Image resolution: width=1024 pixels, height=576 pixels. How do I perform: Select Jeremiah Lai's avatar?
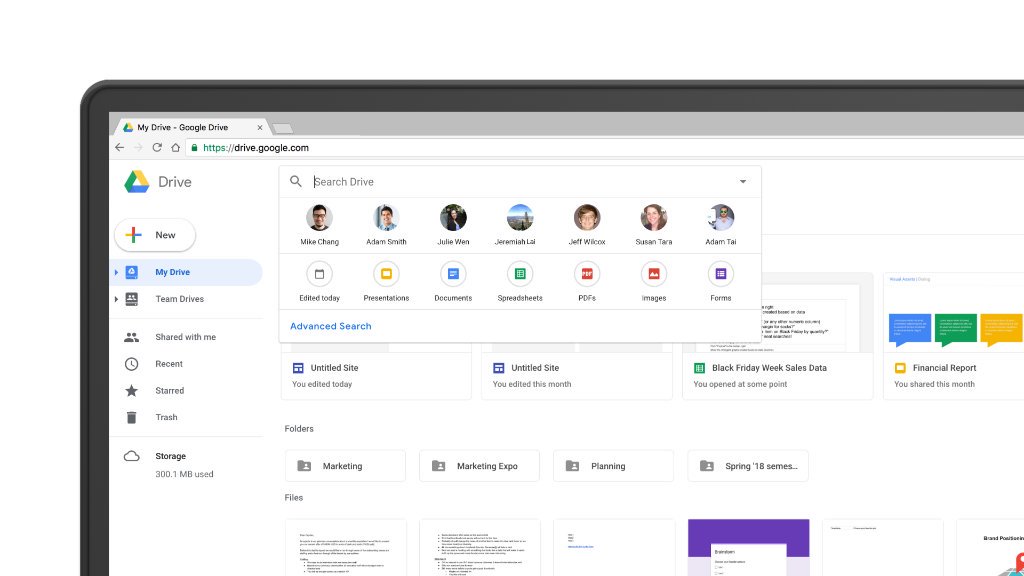click(520, 217)
